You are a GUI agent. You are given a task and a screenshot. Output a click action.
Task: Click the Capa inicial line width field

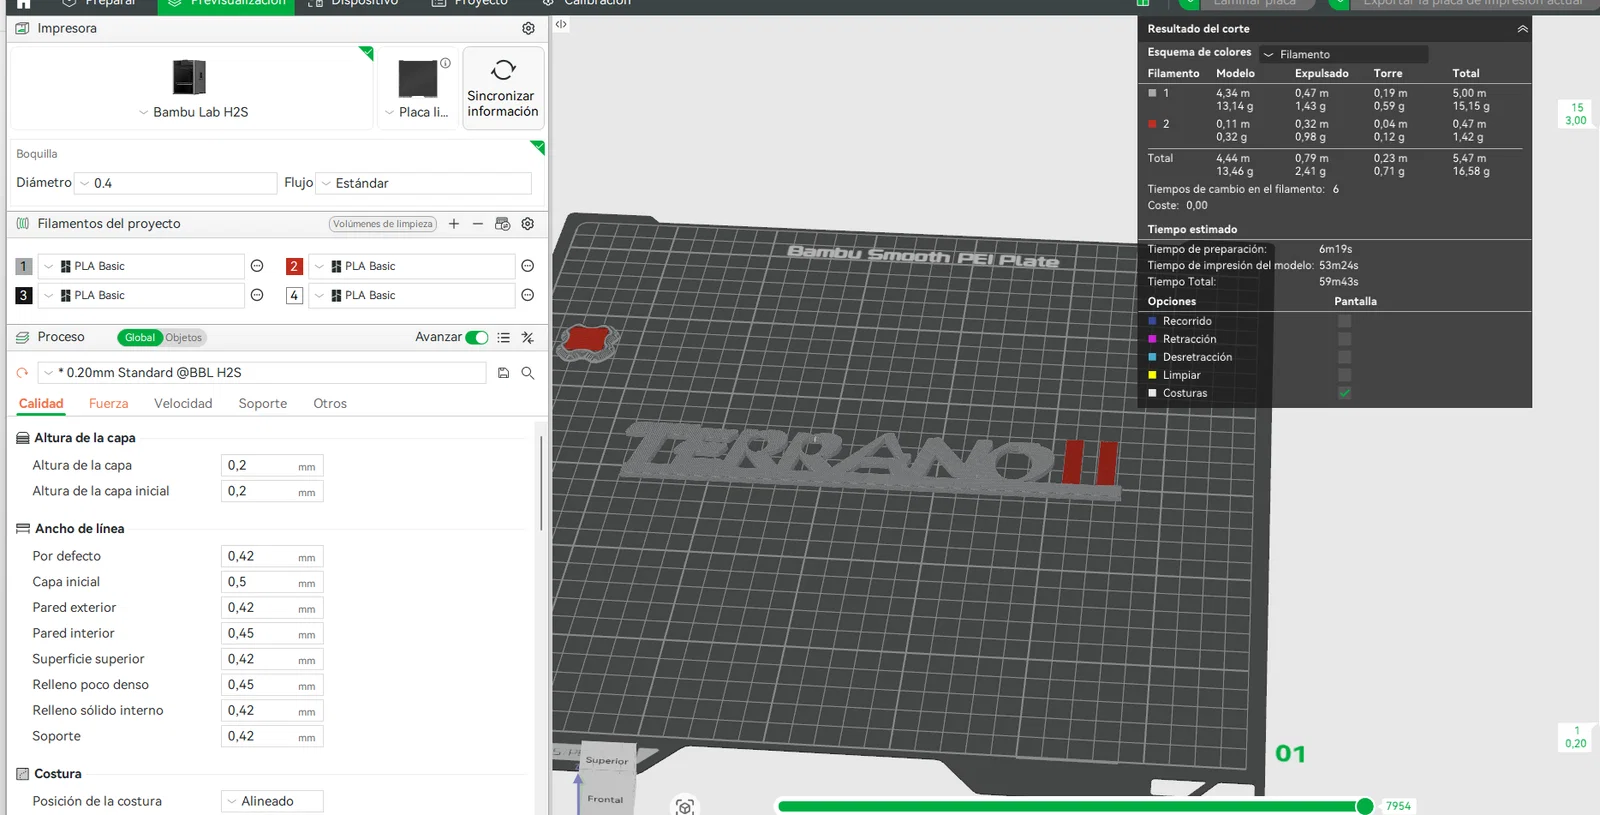pos(272,582)
